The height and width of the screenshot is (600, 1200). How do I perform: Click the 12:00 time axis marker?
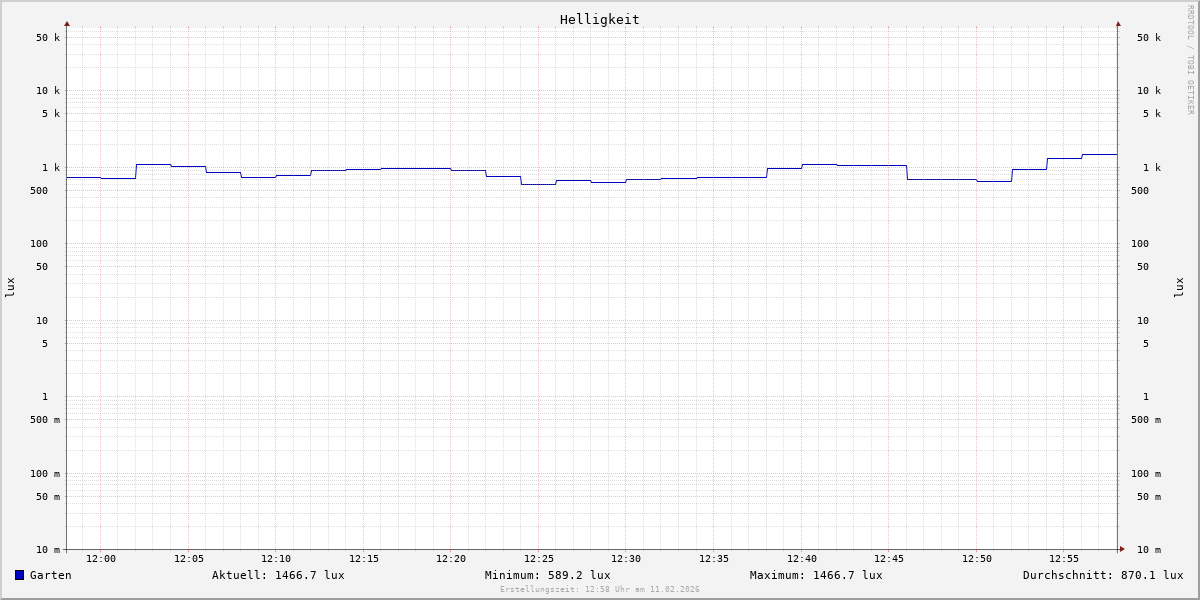tap(101, 559)
